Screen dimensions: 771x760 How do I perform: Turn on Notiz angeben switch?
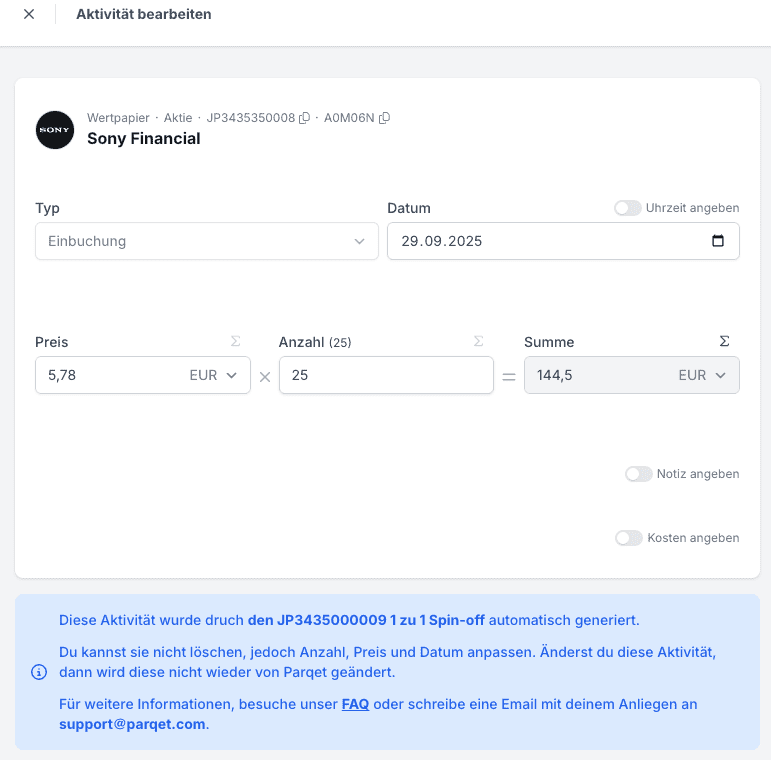pos(638,474)
